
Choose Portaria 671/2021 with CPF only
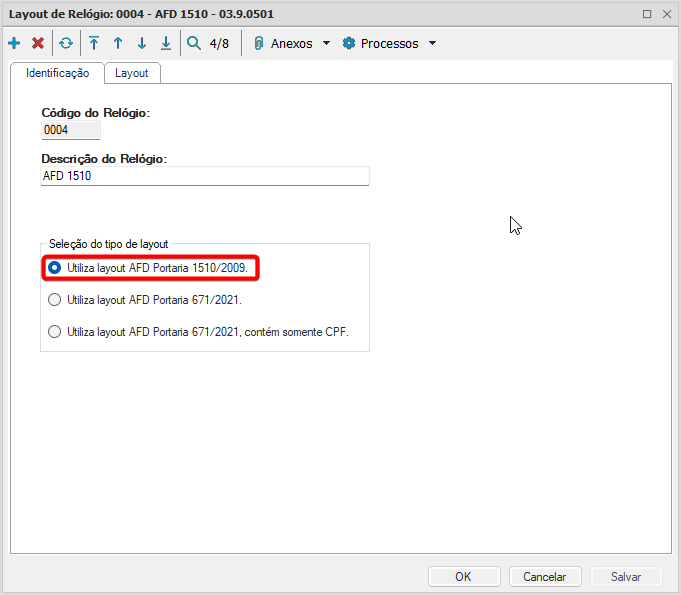pos(198,332)
